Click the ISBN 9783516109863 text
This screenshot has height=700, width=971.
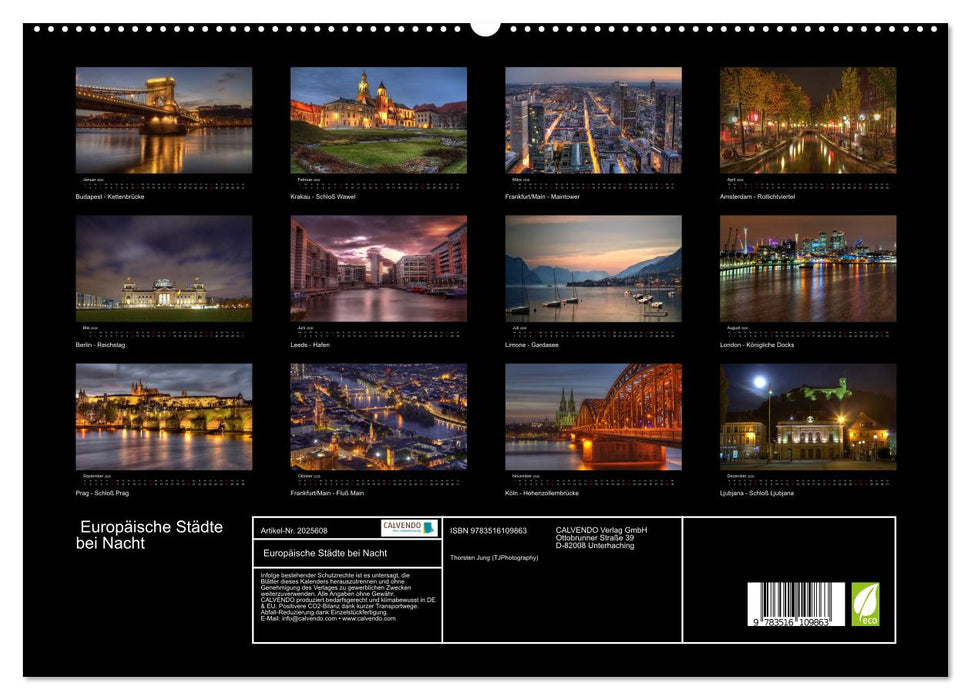coord(488,530)
